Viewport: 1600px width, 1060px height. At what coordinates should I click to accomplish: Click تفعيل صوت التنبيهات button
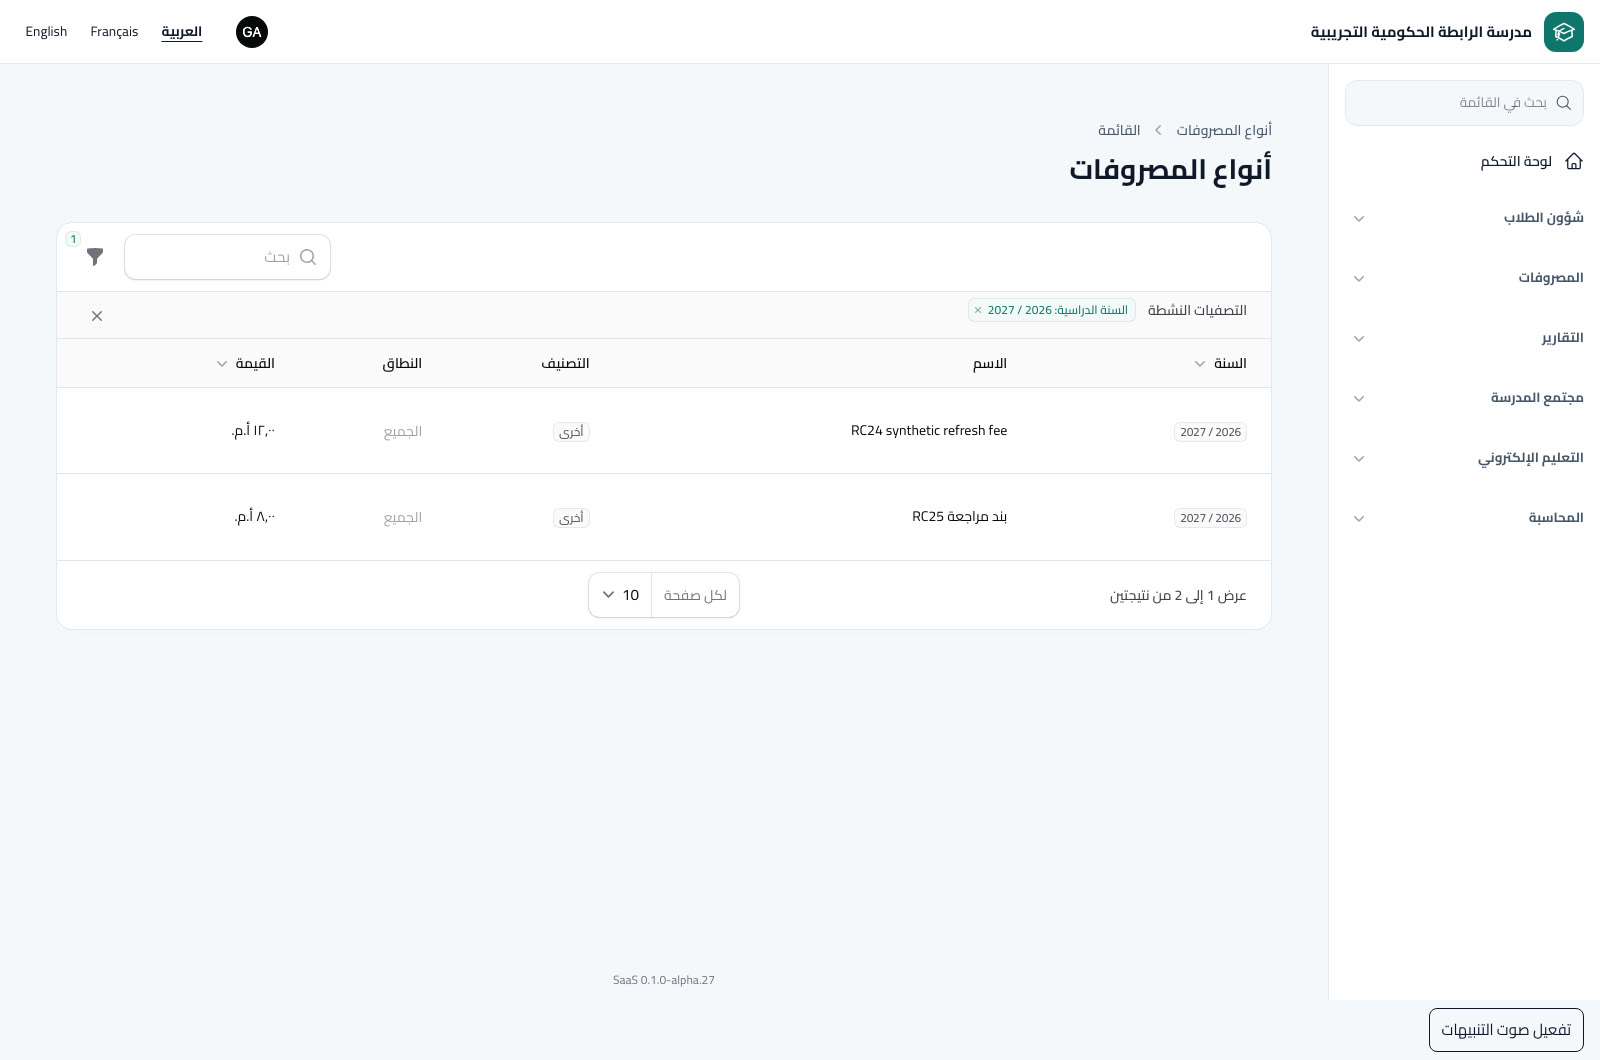(1506, 1030)
